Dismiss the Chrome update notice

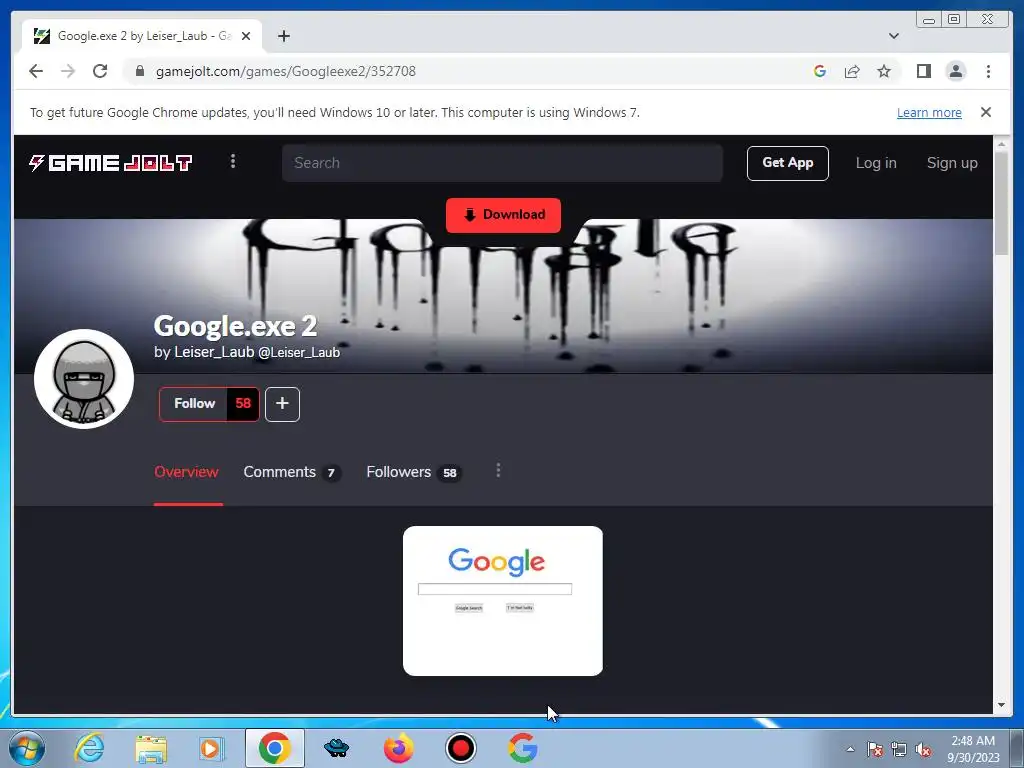985,112
